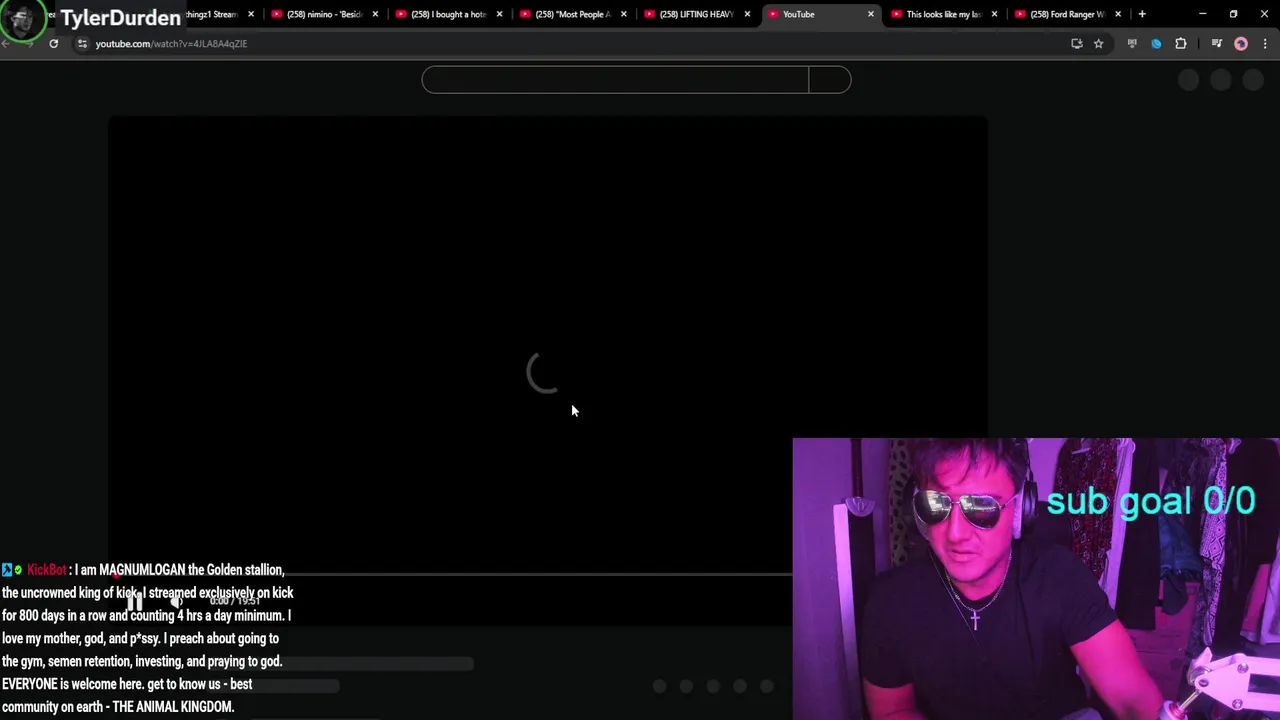
Task: Close the active 'YouTube' tab
Action: (871, 14)
